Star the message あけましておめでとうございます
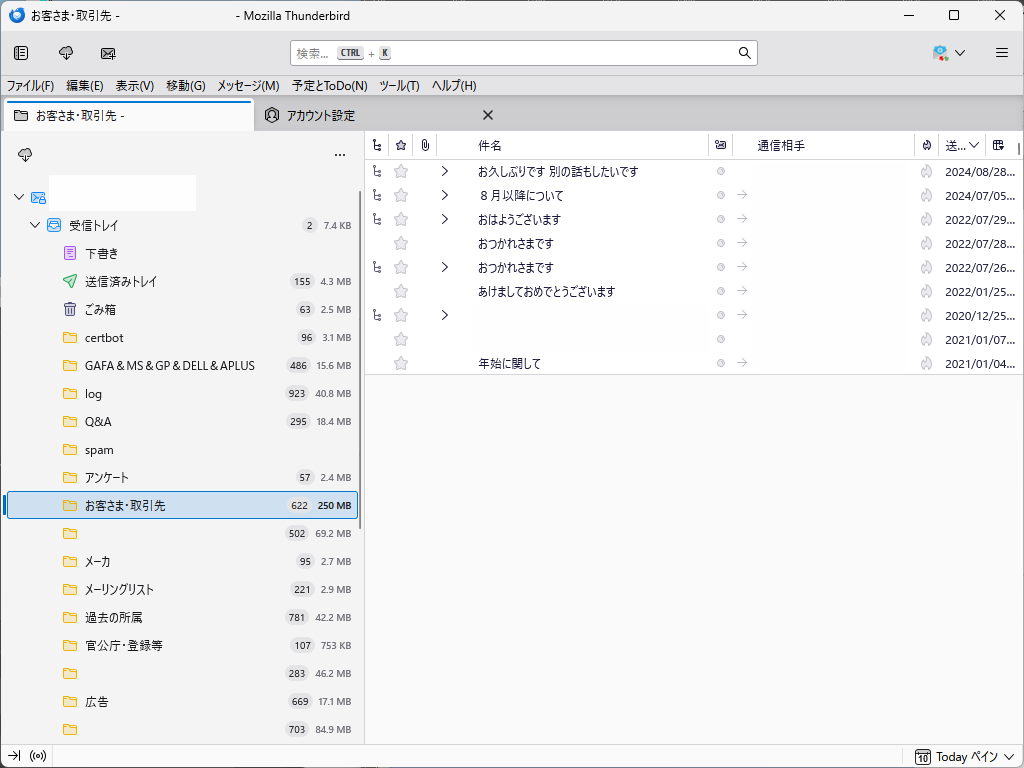This screenshot has width=1024, height=768. [400, 291]
